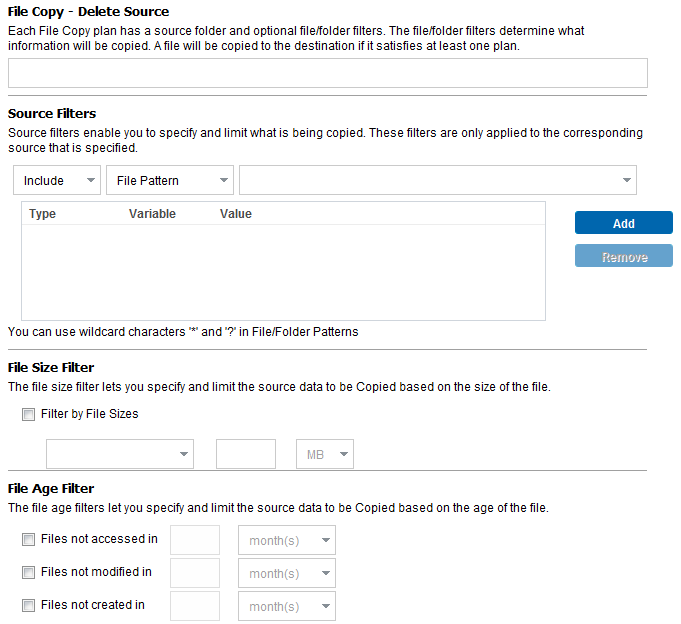Image resolution: width=681 pixels, height=624 pixels.
Task: Click the File Copy plan name field
Action: pos(327,73)
